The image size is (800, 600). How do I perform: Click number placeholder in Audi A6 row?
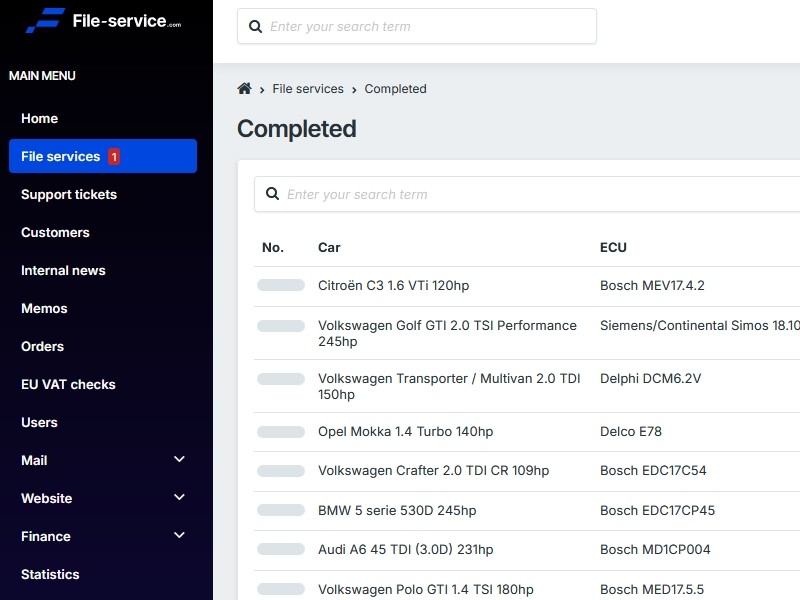[281, 549]
